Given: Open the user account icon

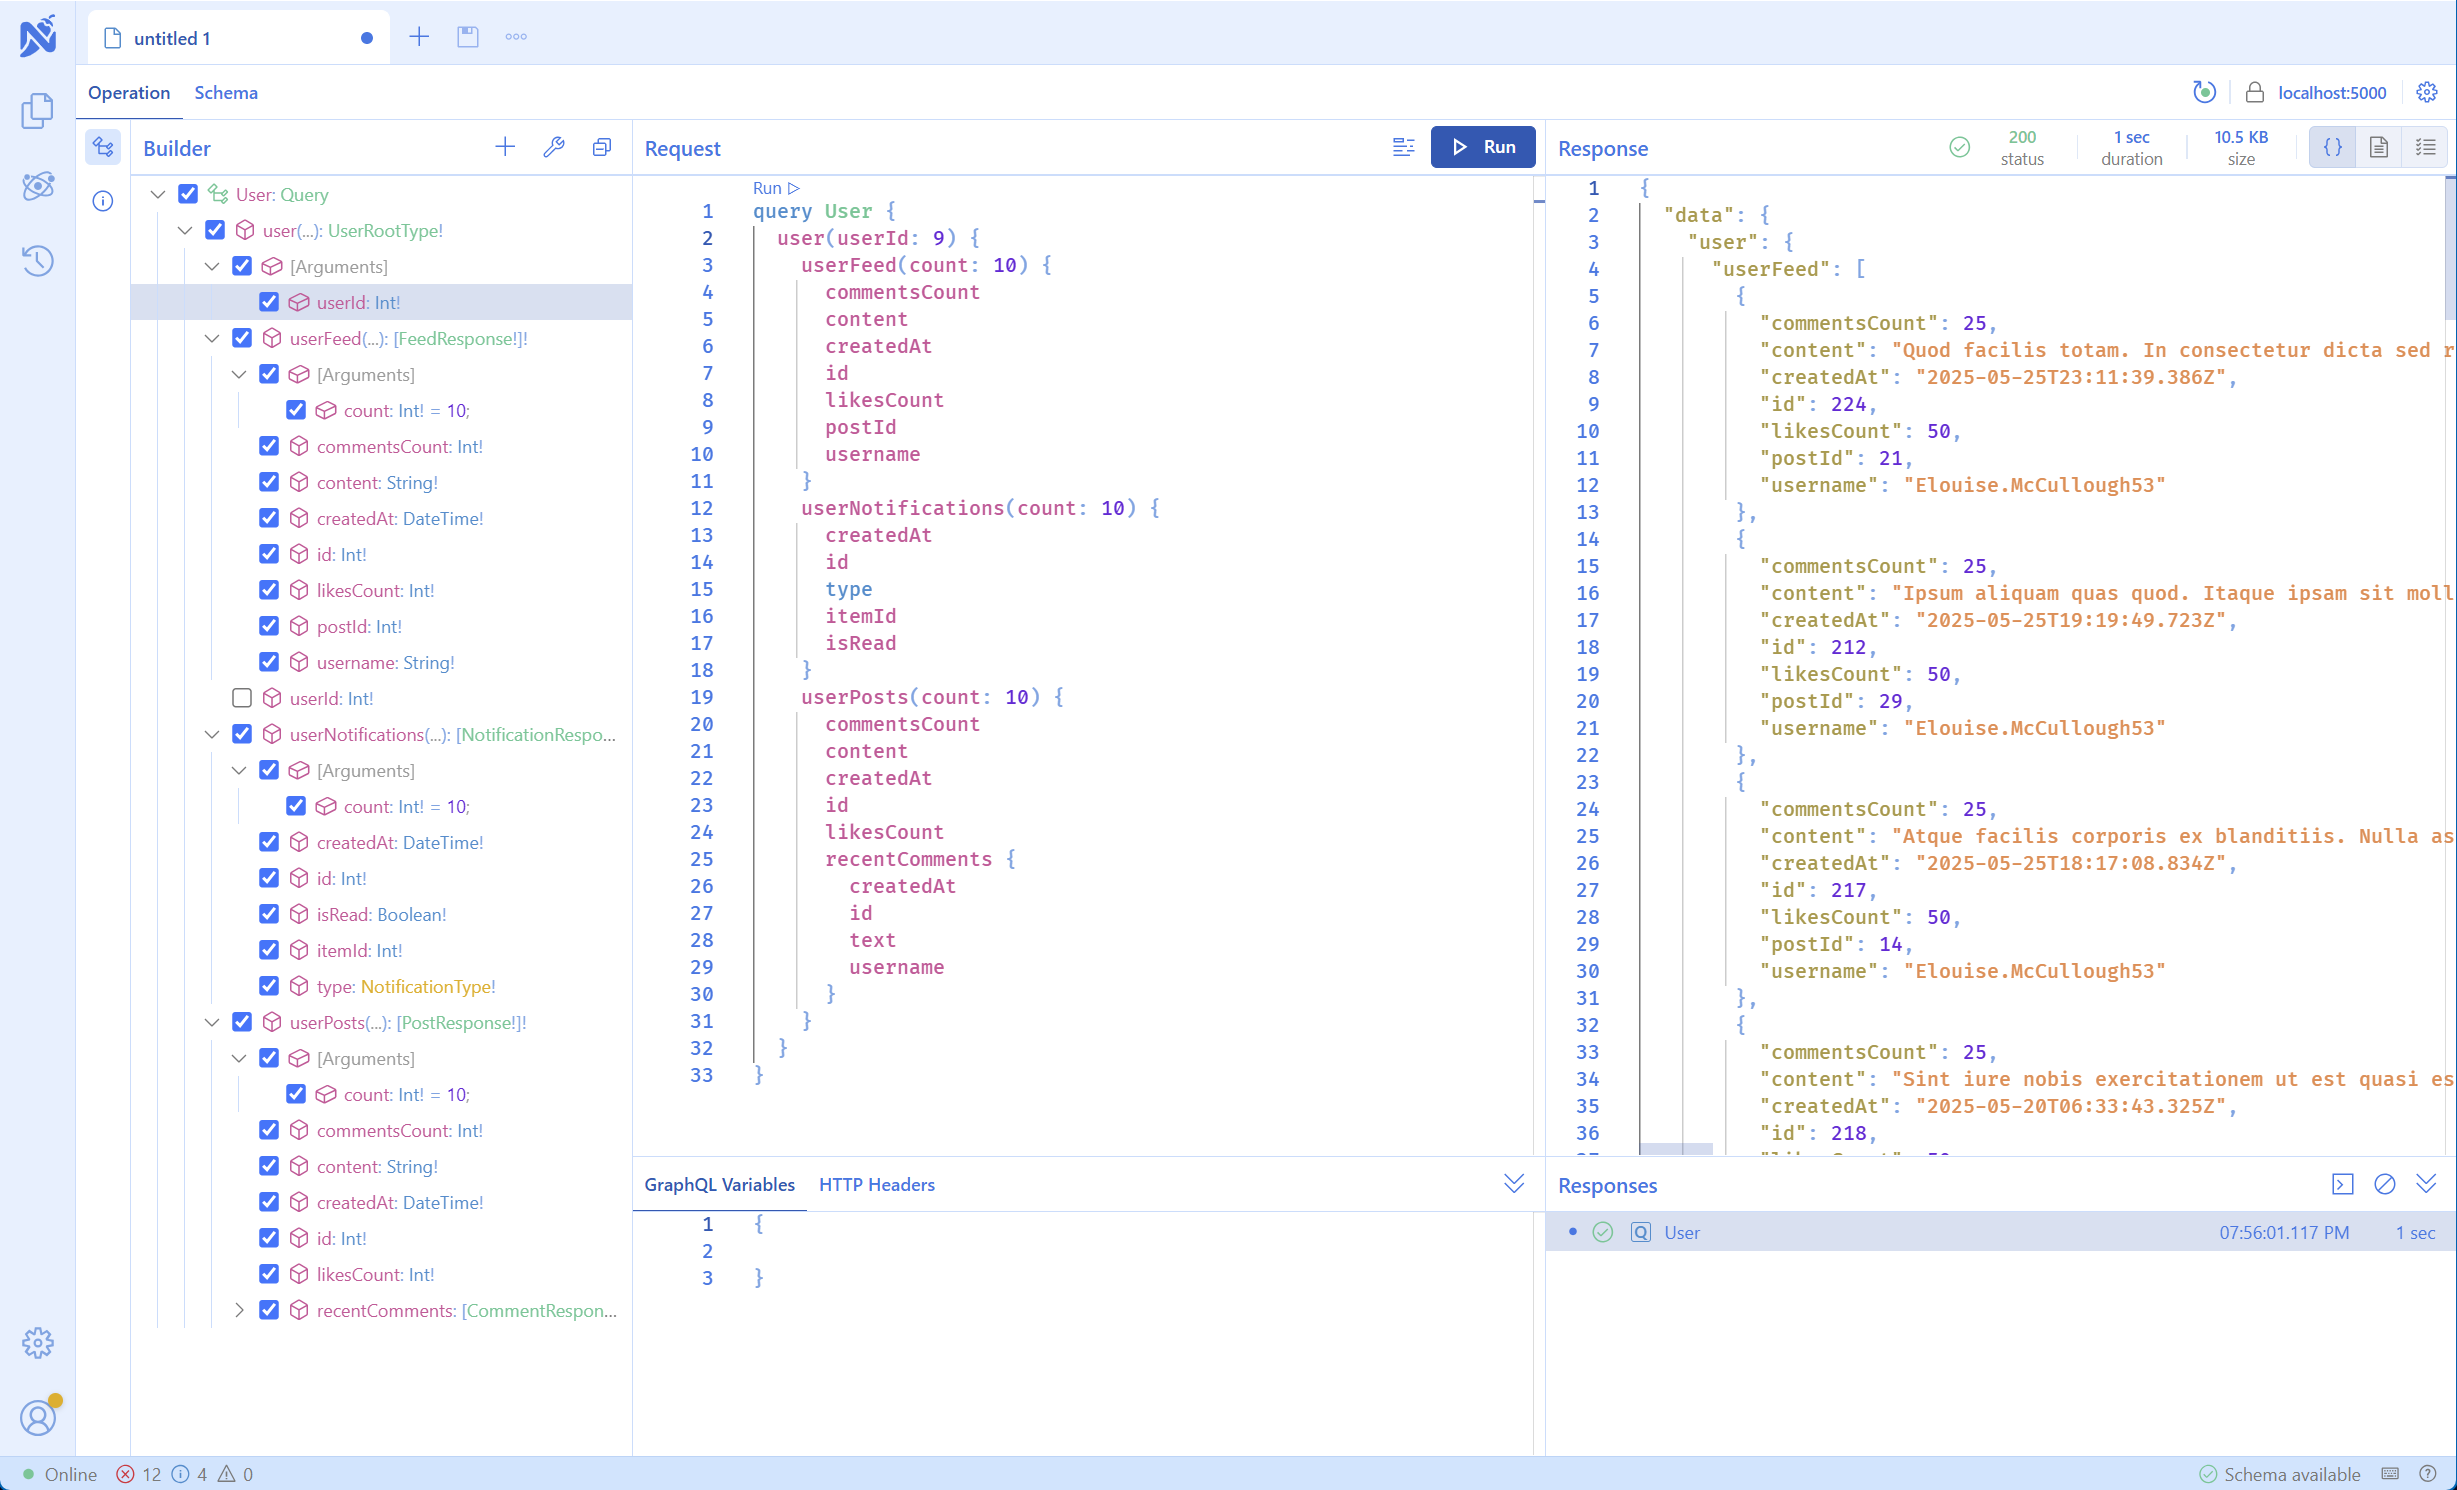Looking at the screenshot, I should point(38,1417).
